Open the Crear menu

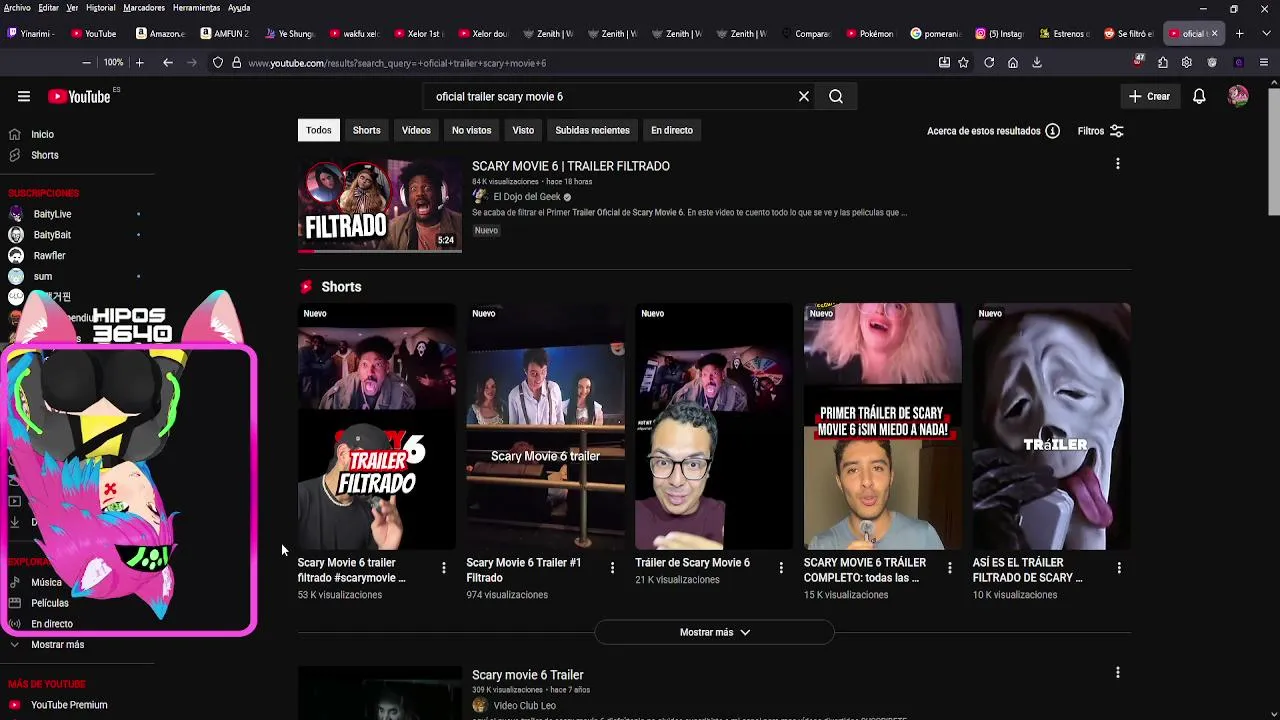[1150, 97]
